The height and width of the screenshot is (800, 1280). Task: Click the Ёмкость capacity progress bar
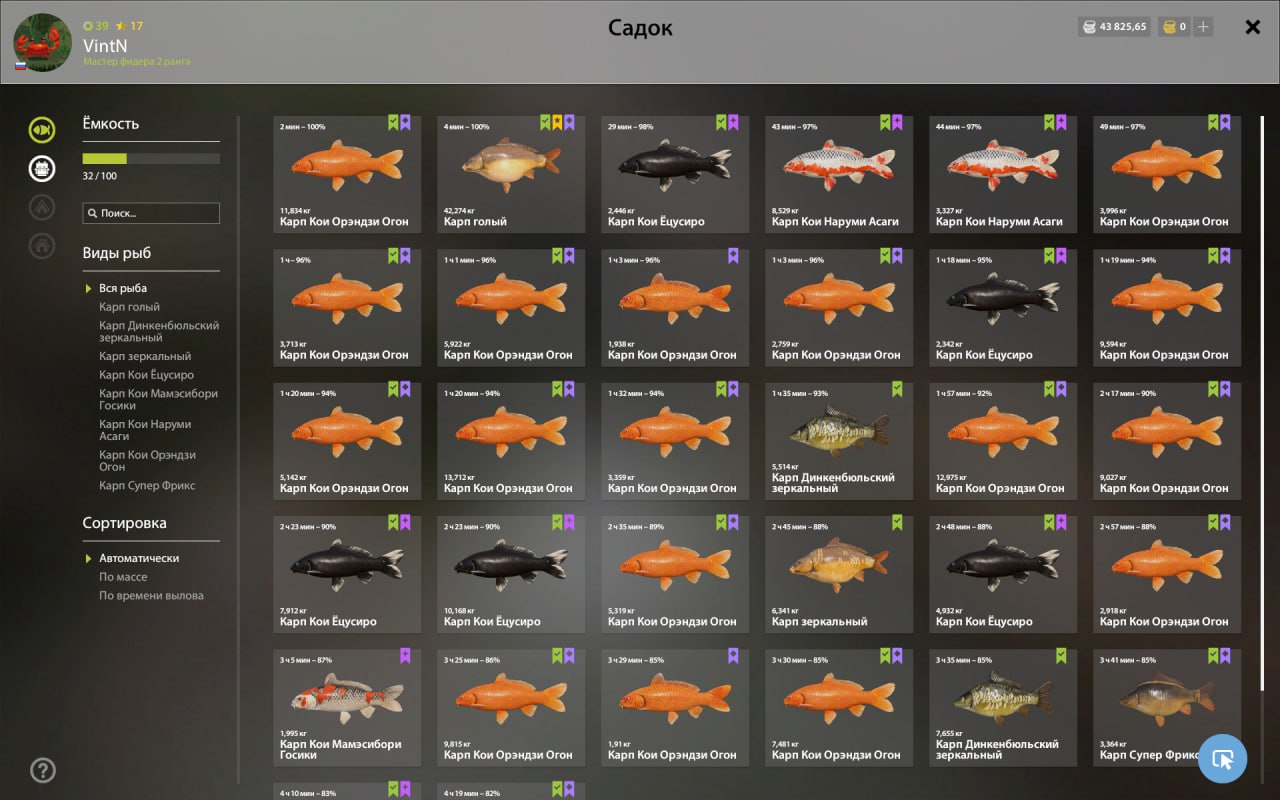pyautogui.click(x=151, y=158)
